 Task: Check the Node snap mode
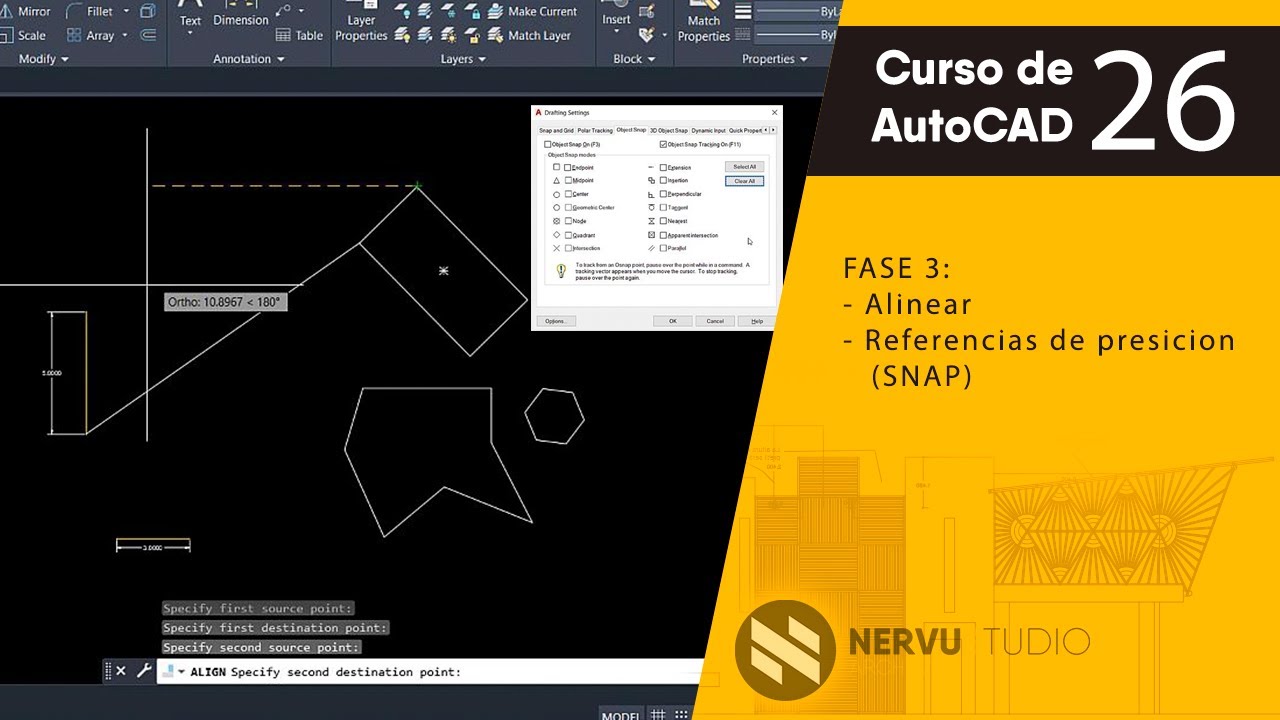pos(568,221)
